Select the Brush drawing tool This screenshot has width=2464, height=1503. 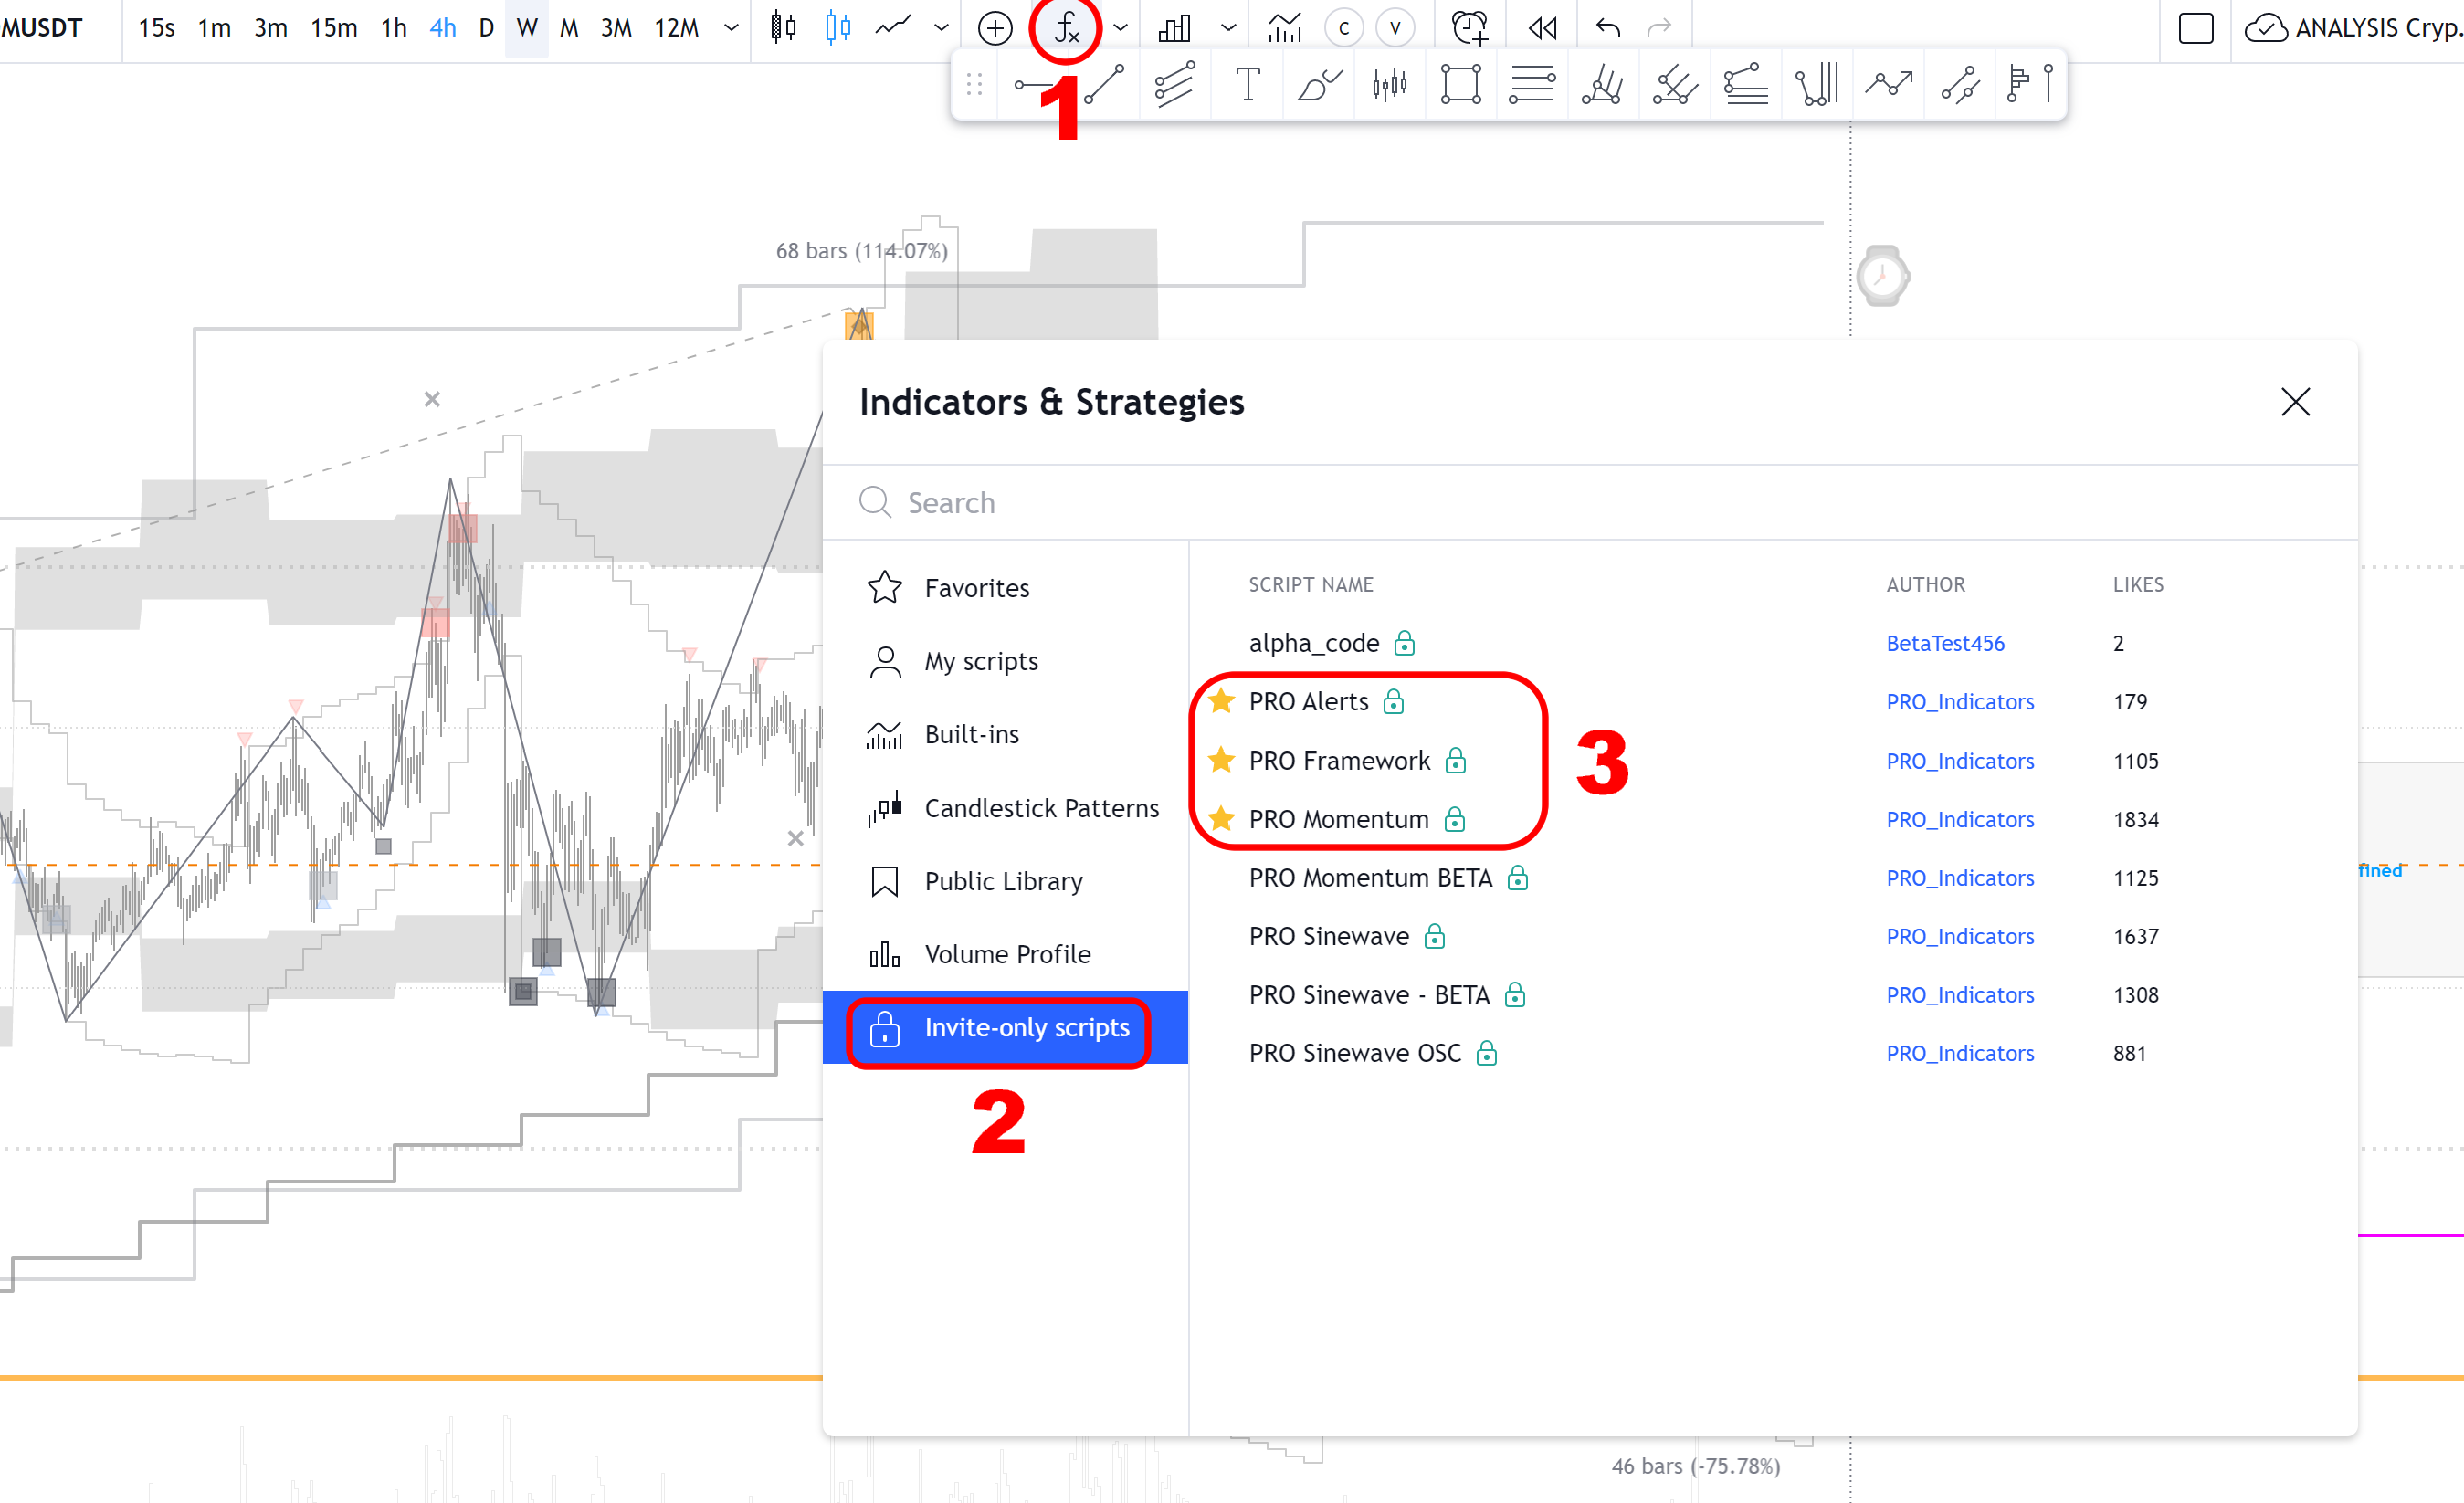tap(1318, 84)
